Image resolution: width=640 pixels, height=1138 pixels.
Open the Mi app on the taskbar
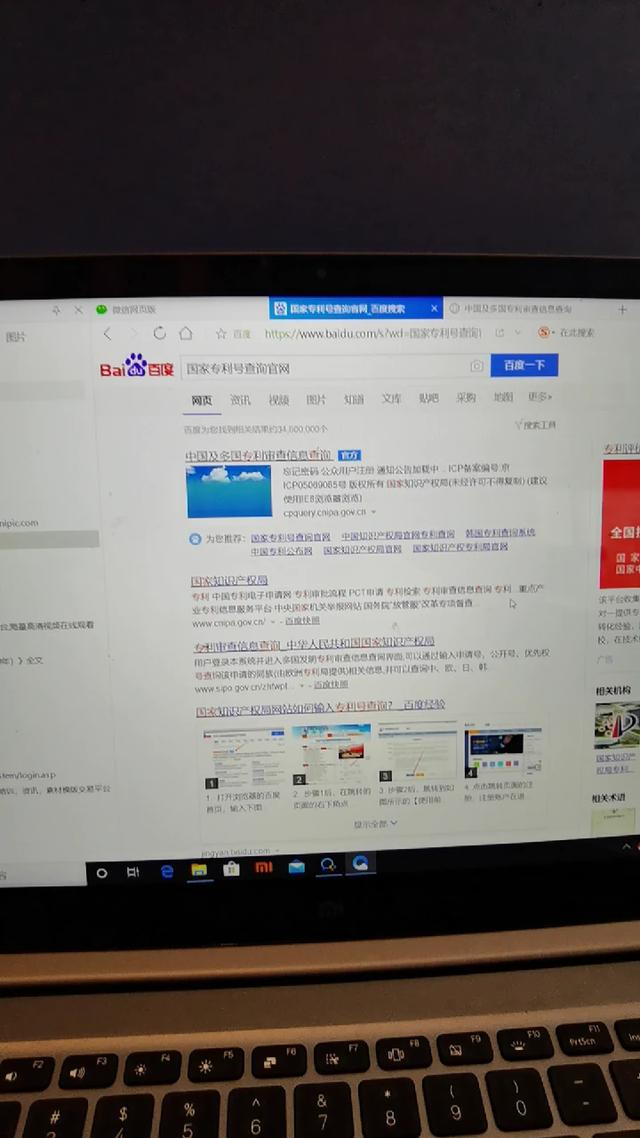click(x=264, y=867)
